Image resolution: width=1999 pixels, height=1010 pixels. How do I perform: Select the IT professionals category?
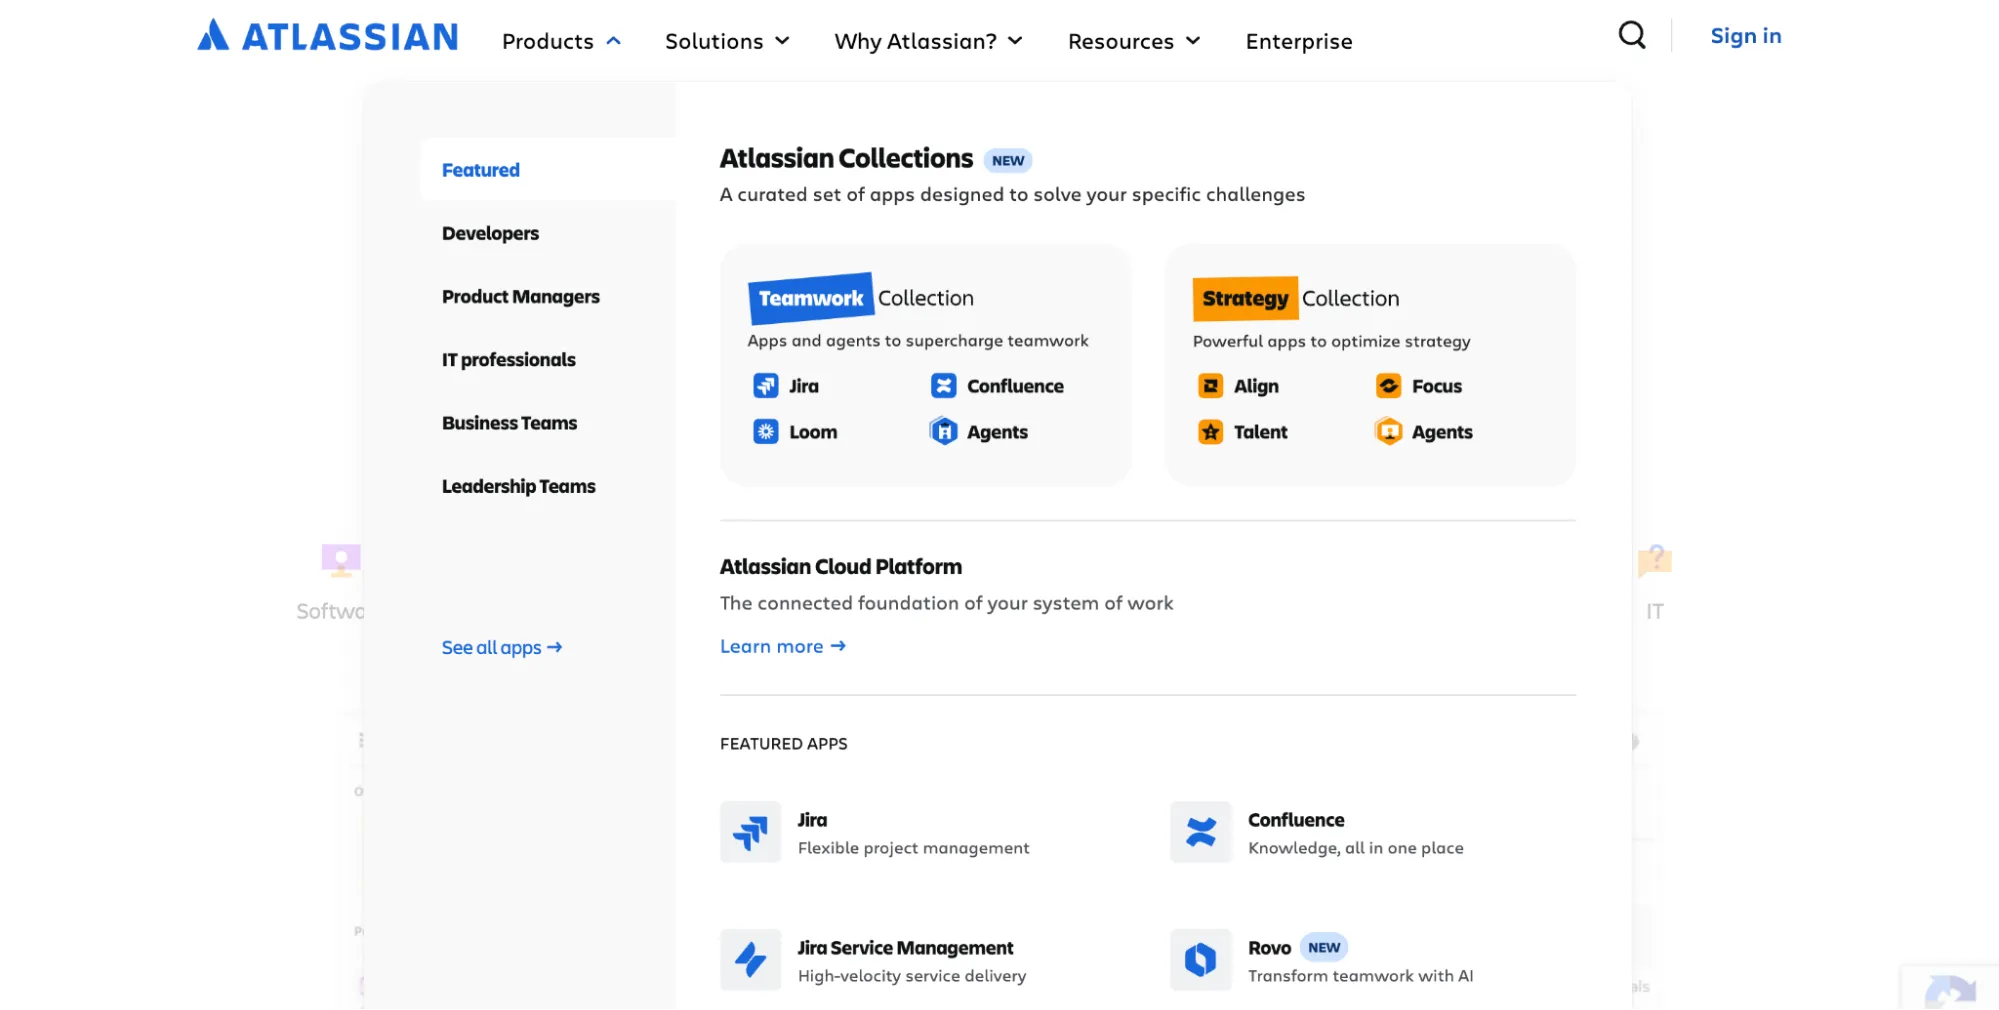[x=508, y=360]
